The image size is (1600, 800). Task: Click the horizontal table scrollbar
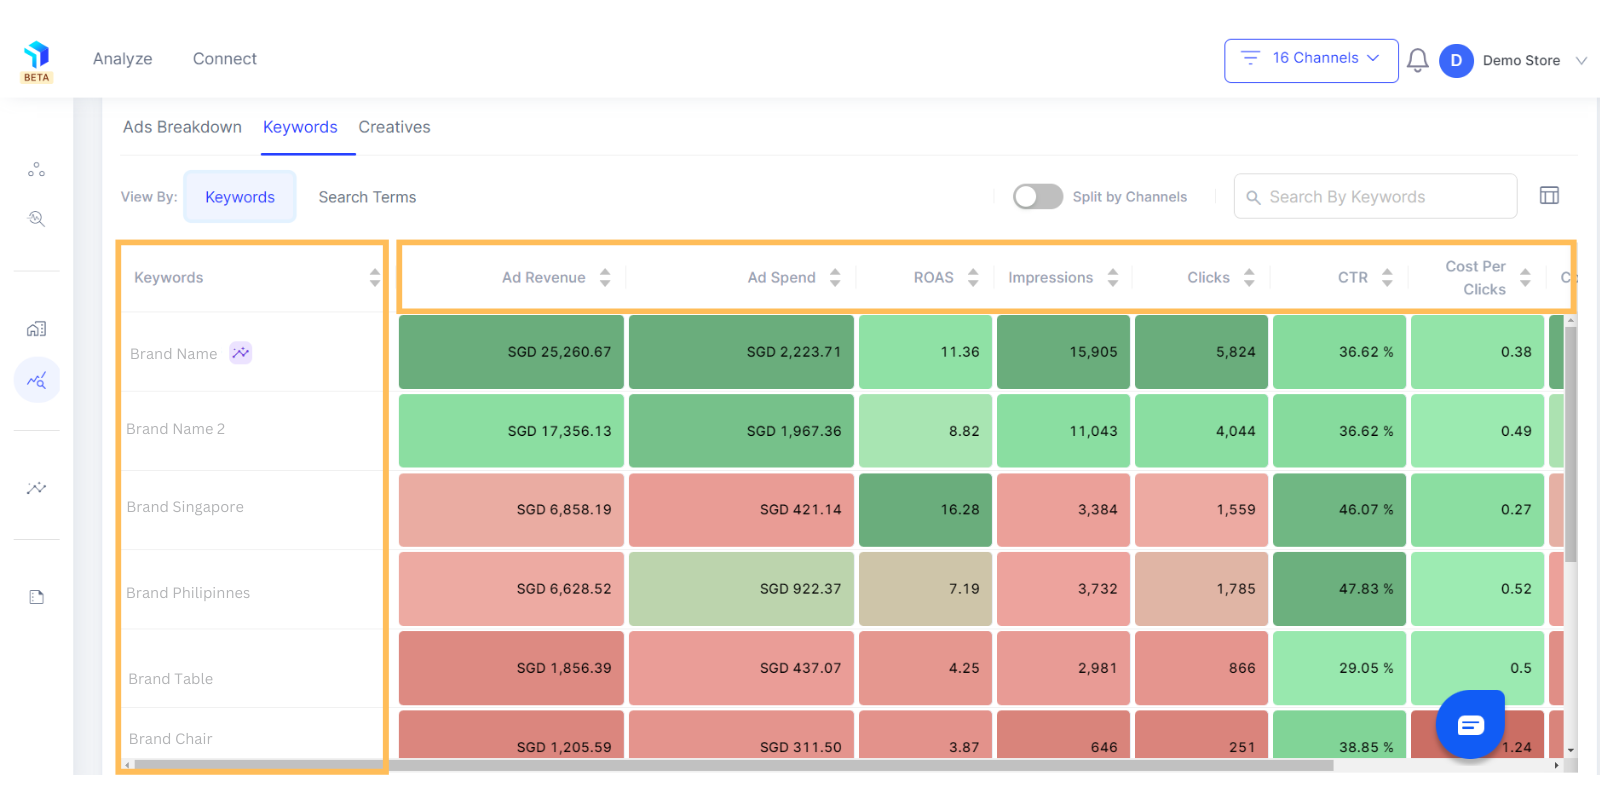tap(733, 766)
